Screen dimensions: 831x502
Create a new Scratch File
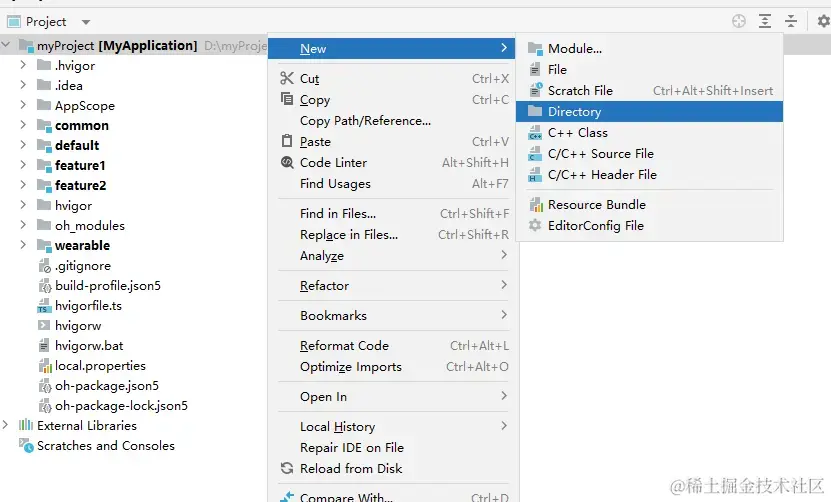click(x=649, y=91)
